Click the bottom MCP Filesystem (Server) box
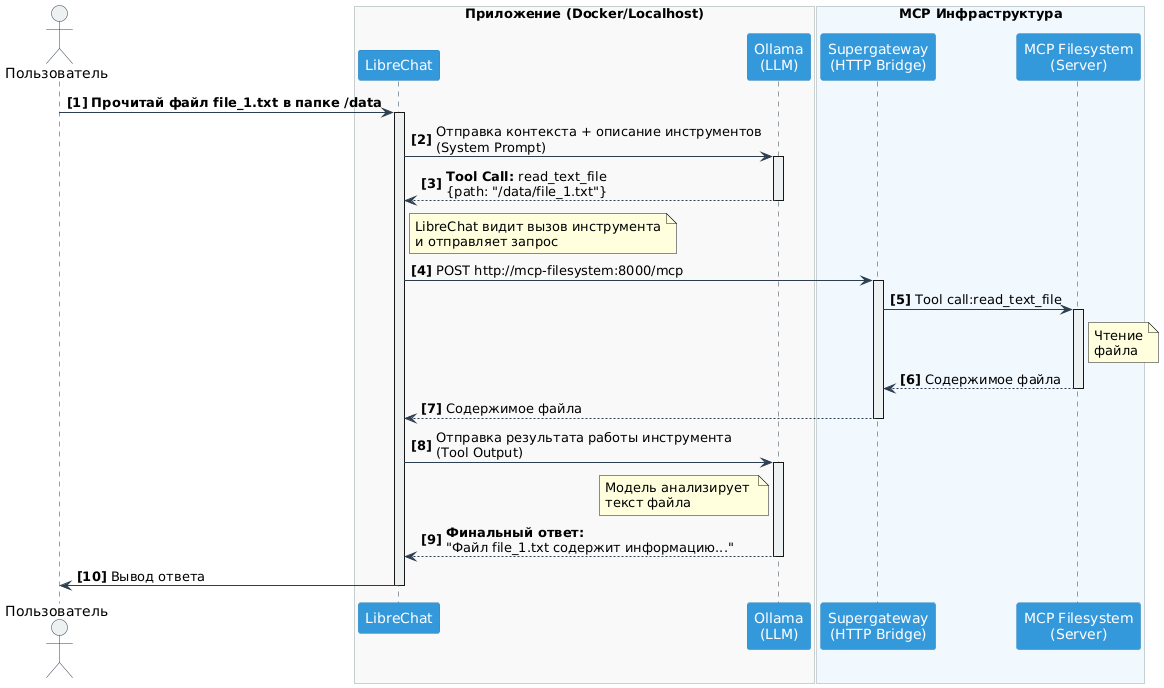 pyautogui.click(x=1077, y=625)
